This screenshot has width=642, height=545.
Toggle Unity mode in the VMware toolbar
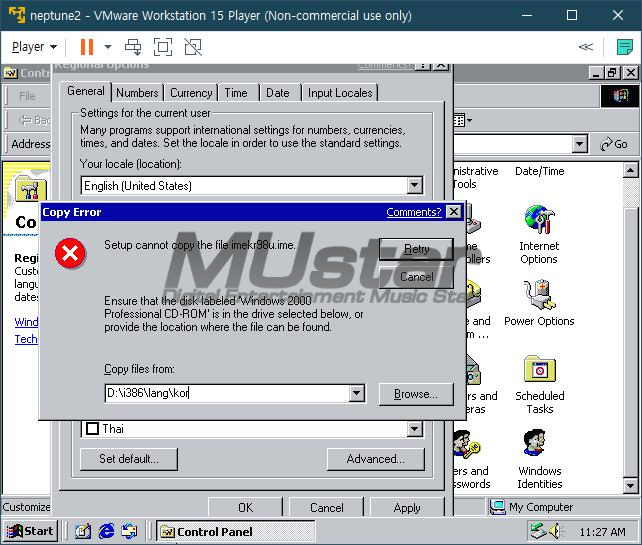[x=193, y=47]
